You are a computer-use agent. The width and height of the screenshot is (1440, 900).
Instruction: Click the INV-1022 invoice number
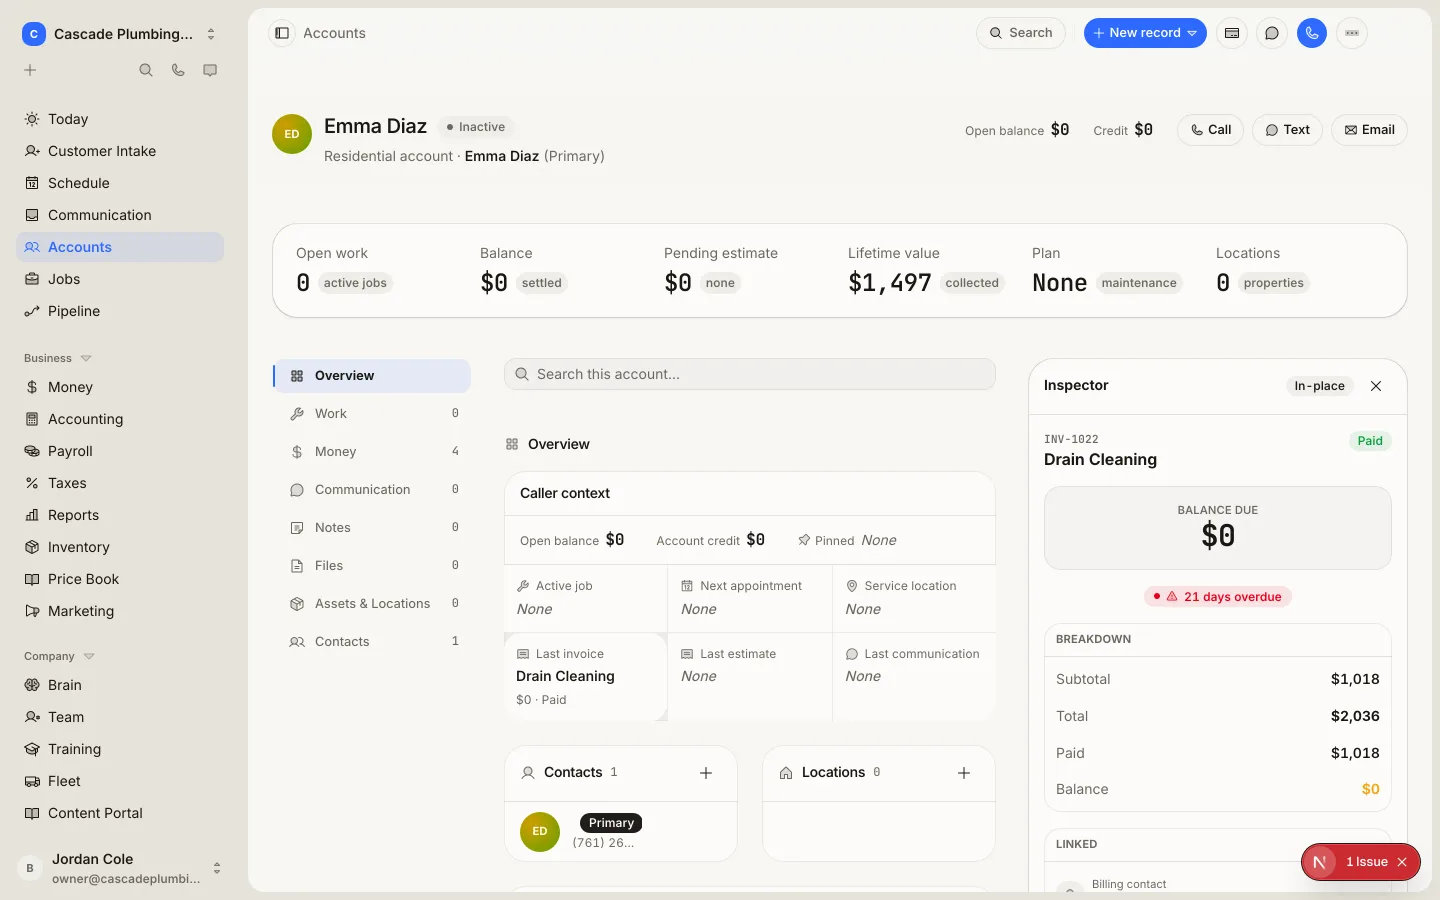point(1071,439)
